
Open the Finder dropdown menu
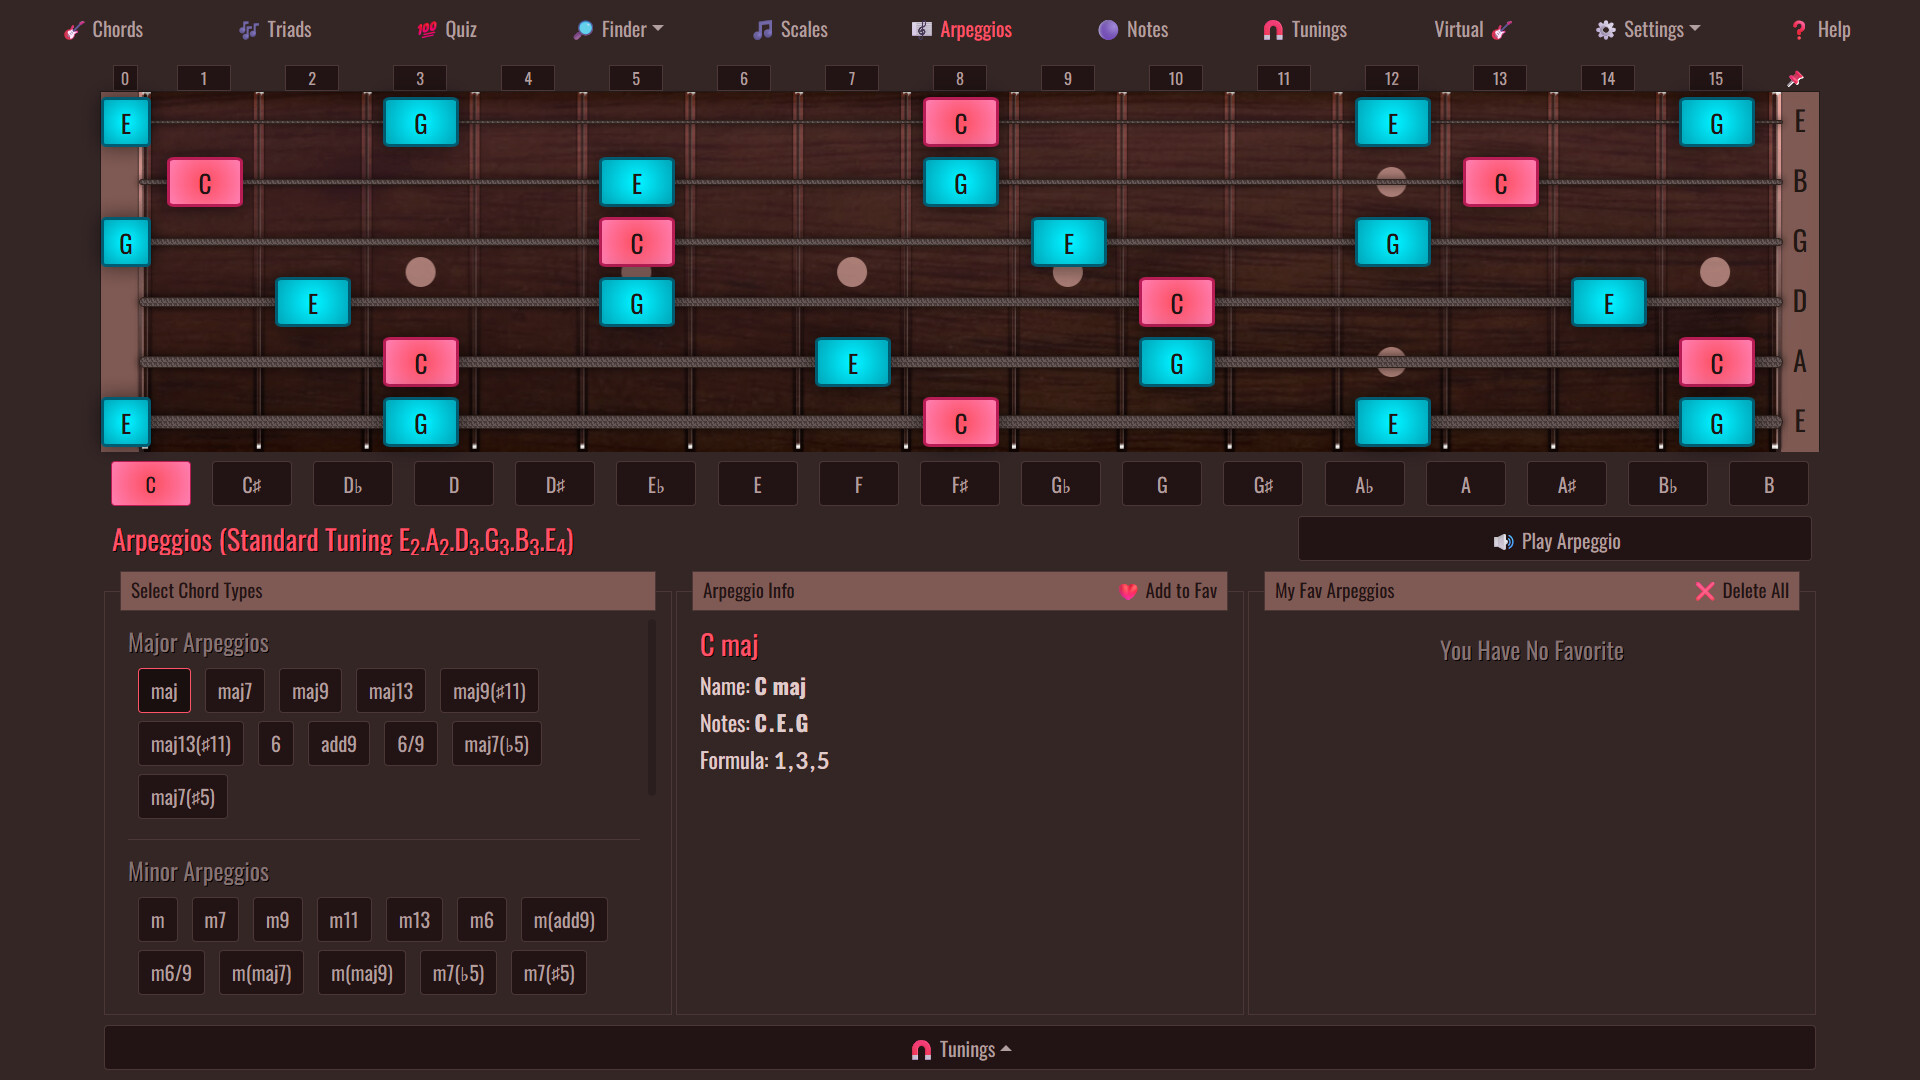[617, 29]
